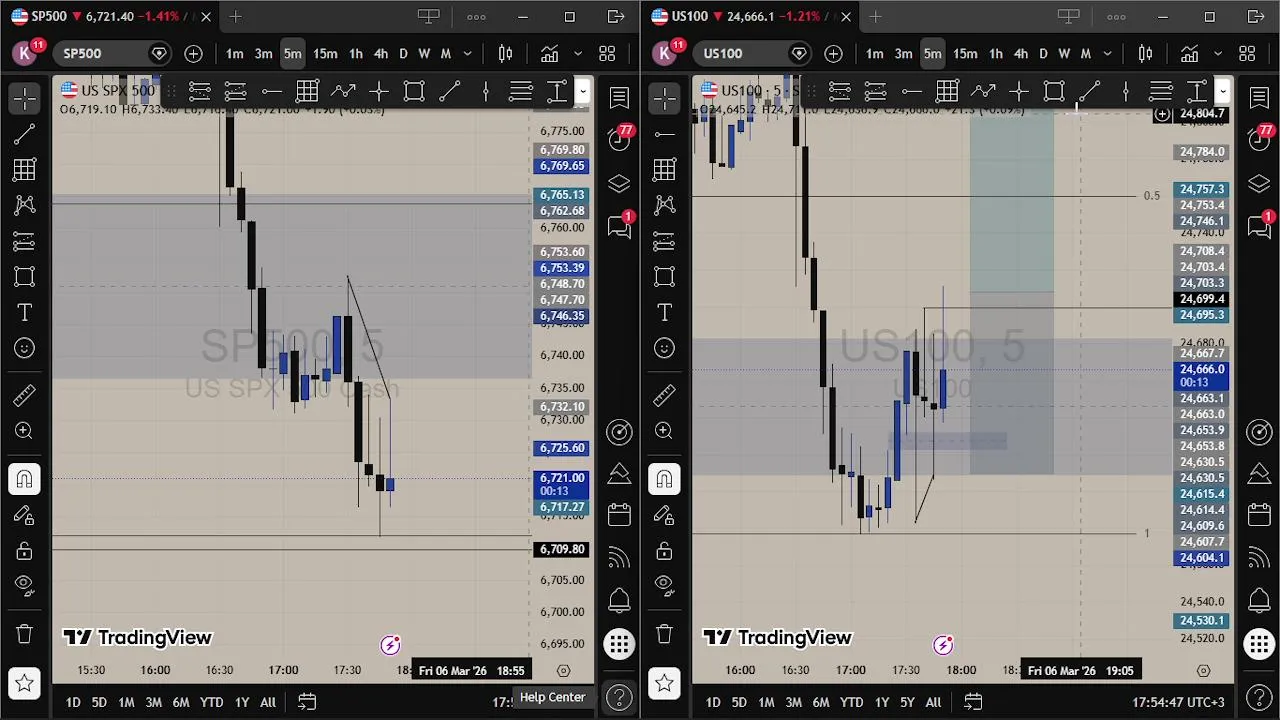Set All date range in US100 window
The width and height of the screenshot is (1280, 720).
pos(933,702)
